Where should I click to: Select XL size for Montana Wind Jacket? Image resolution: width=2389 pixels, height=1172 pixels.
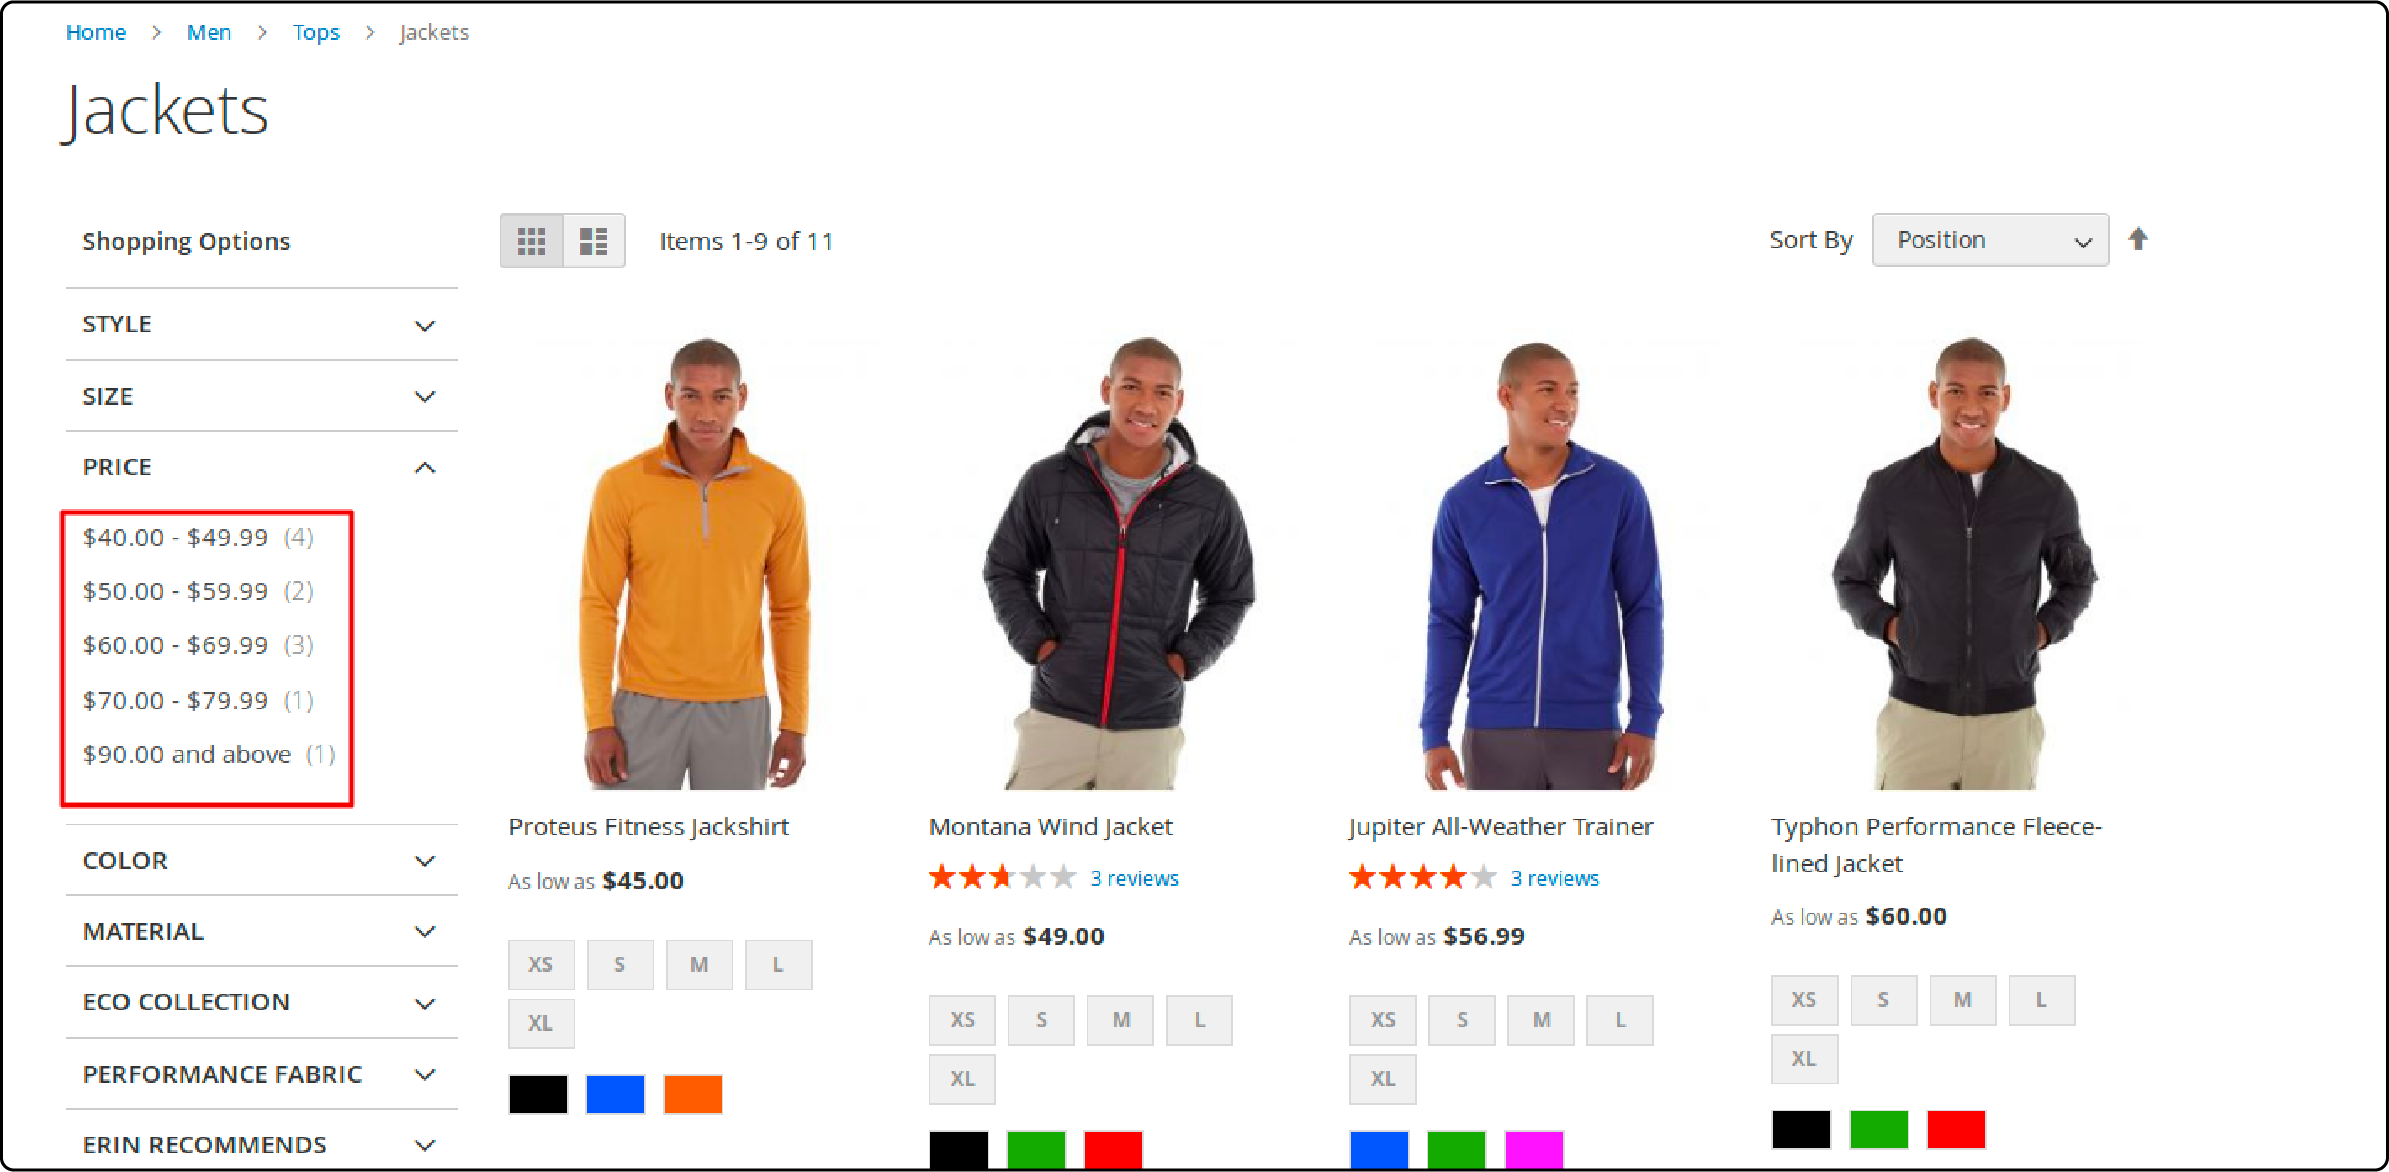pyautogui.click(x=961, y=1071)
